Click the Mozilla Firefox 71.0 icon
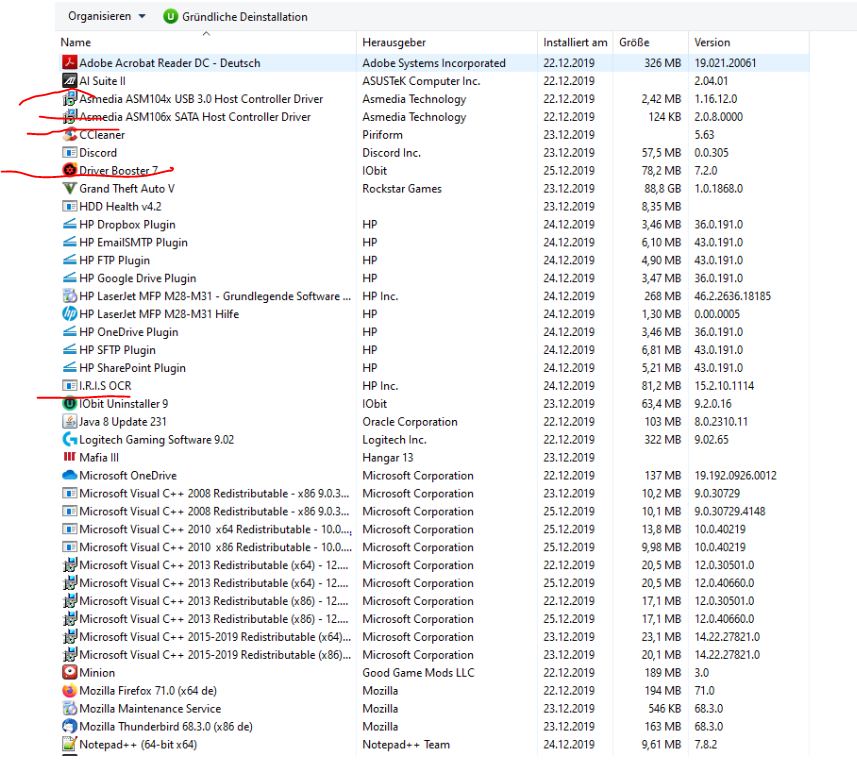 pos(69,691)
